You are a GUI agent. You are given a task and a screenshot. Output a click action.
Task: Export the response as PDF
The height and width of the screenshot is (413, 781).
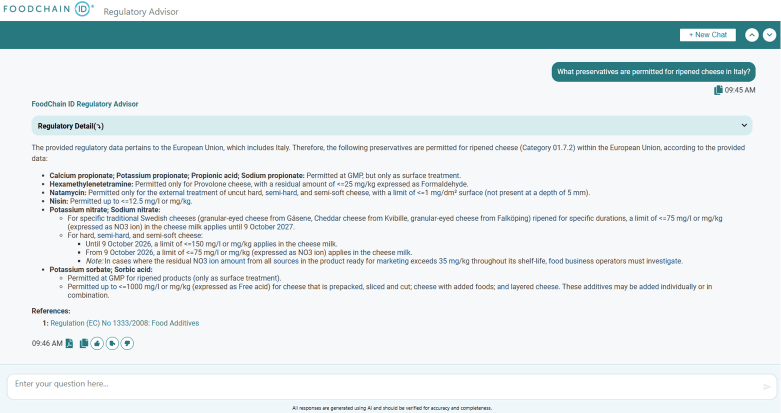tap(69, 343)
